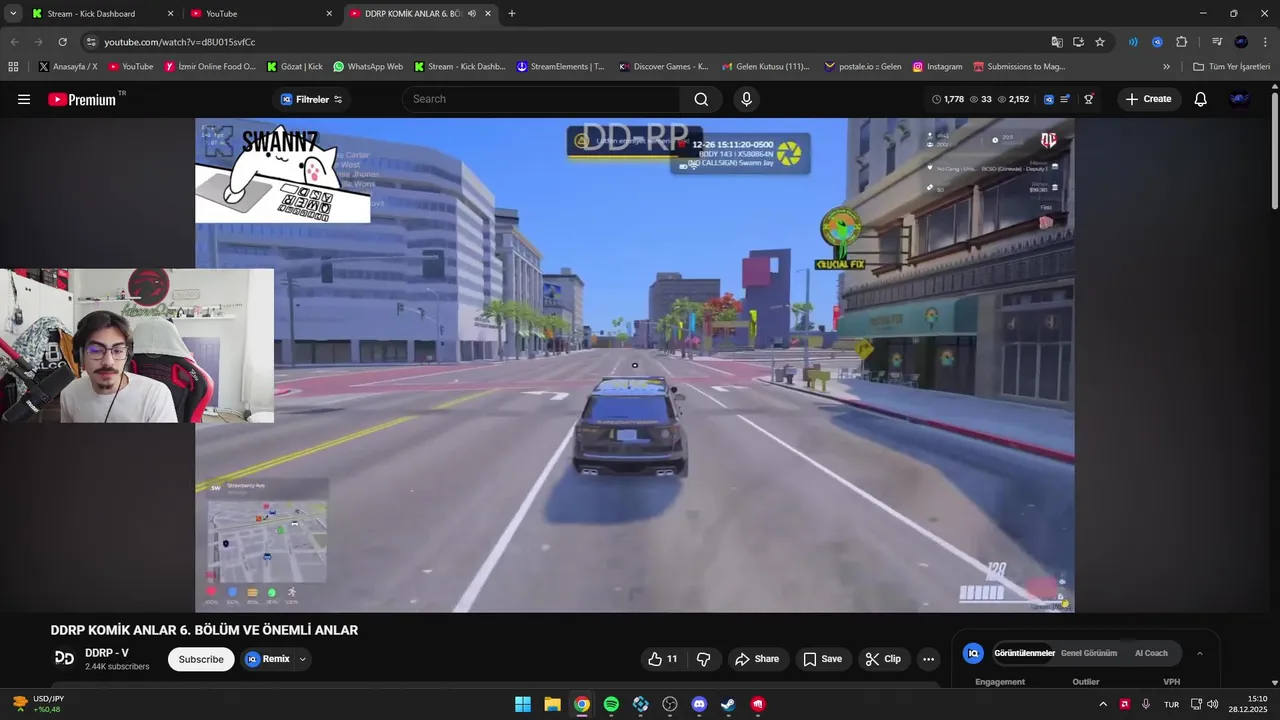The width and height of the screenshot is (1280, 720).
Task: Save the video to a playlist
Action: click(822, 659)
